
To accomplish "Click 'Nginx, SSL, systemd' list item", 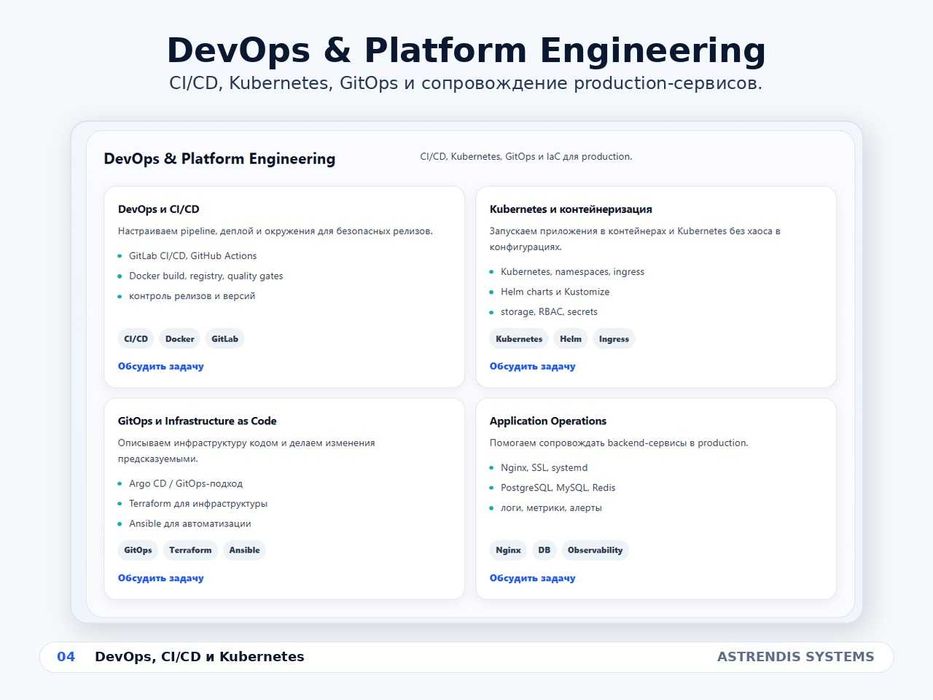I will click(544, 468).
